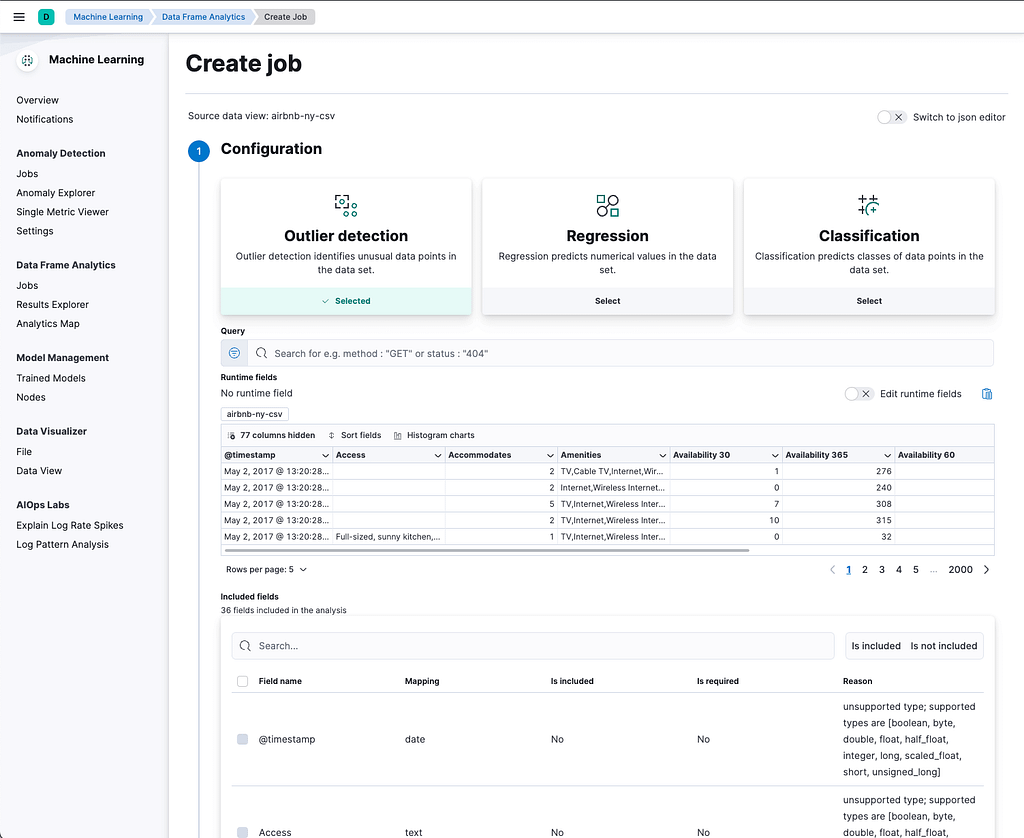Expand the Availability 365 column menu
The width and height of the screenshot is (1024, 838).
[887, 455]
